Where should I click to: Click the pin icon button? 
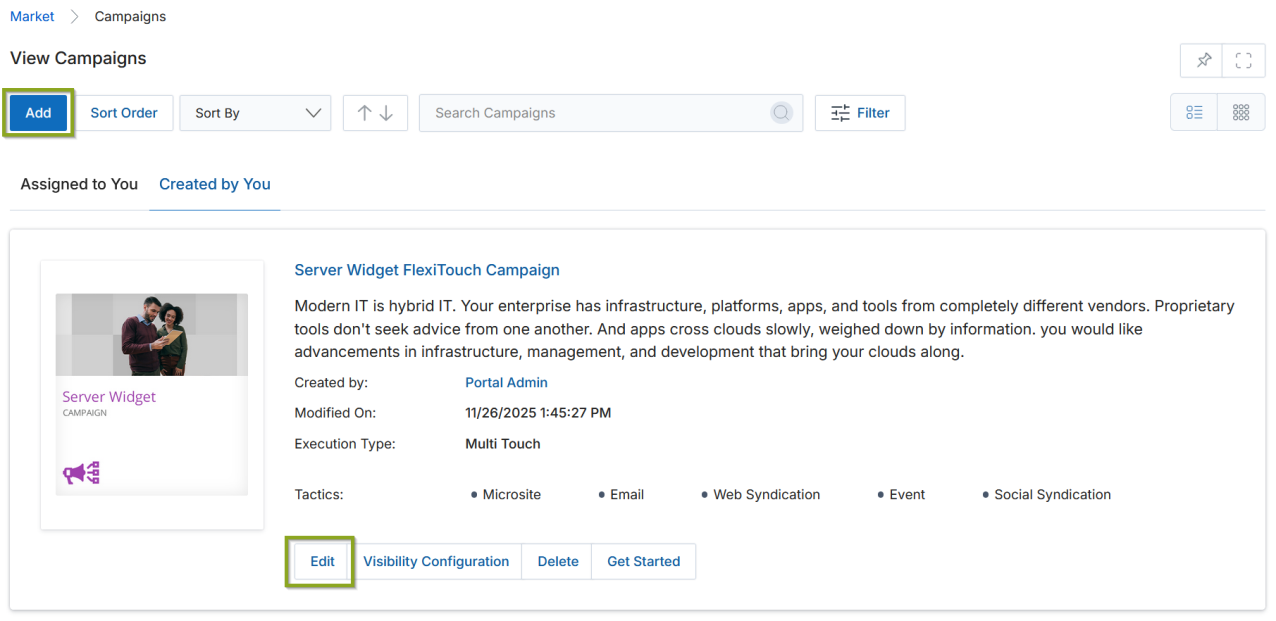pos(1203,60)
